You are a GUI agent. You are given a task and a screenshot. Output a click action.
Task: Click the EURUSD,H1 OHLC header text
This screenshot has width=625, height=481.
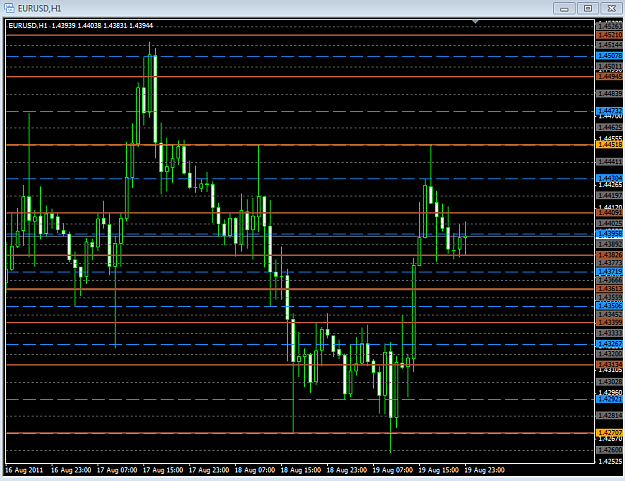pos(81,26)
